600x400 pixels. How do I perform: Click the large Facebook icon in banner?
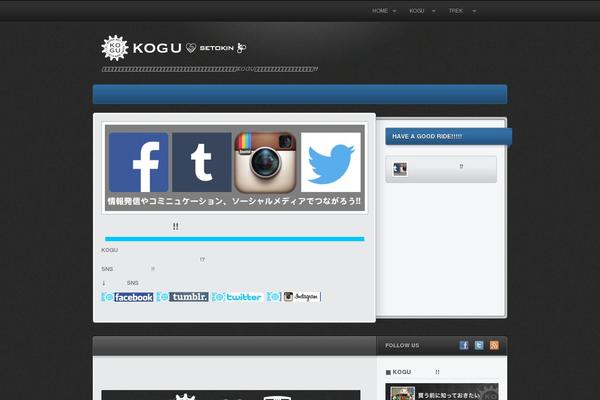pos(139,162)
